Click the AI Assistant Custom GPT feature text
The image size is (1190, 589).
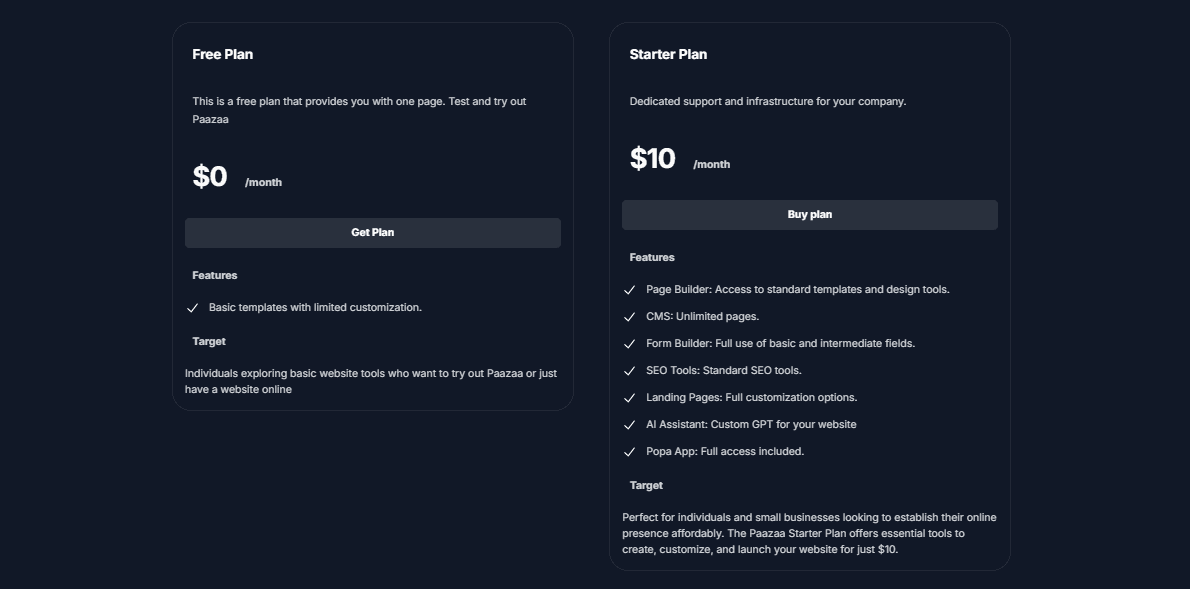tap(751, 425)
